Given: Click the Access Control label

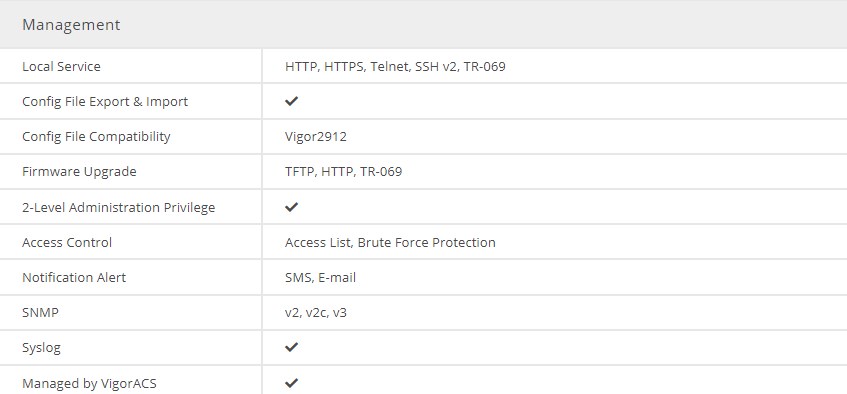Looking at the screenshot, I should 67,242.
